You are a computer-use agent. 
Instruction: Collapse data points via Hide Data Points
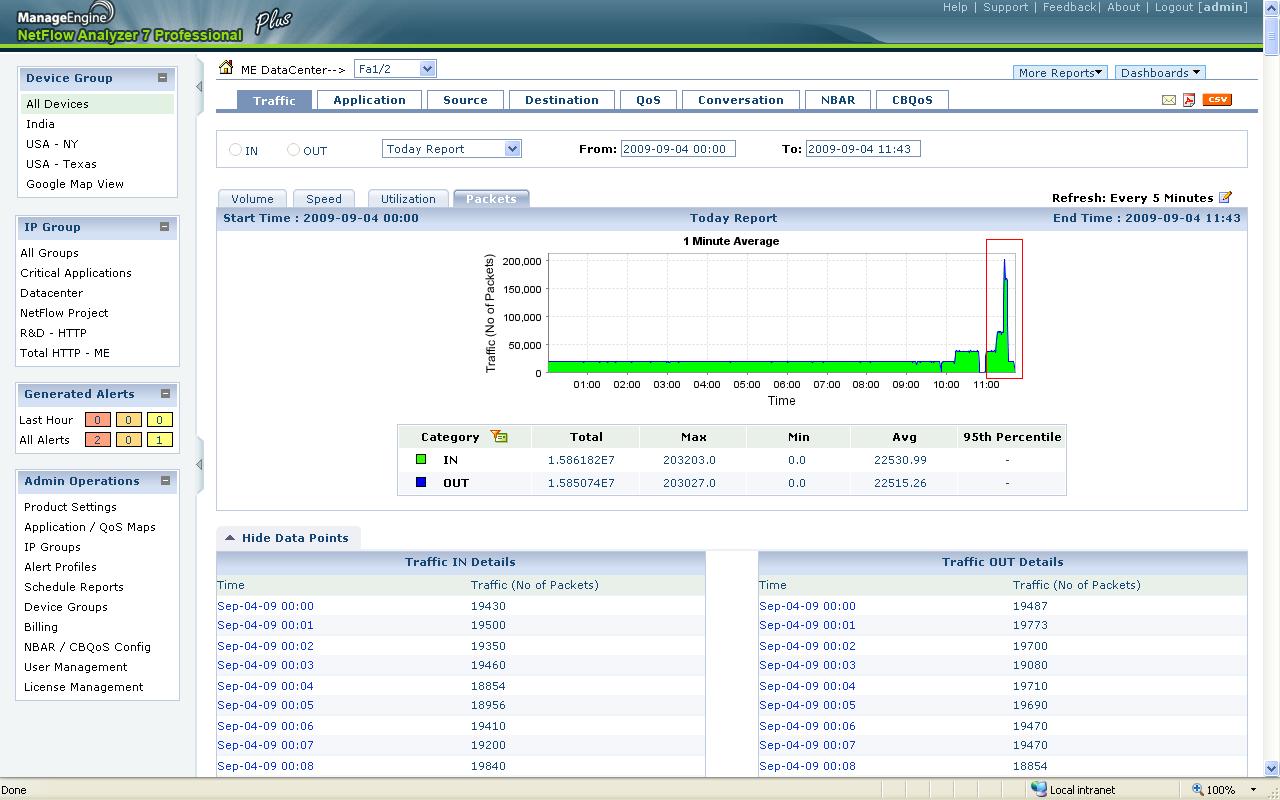click(287, 538)
